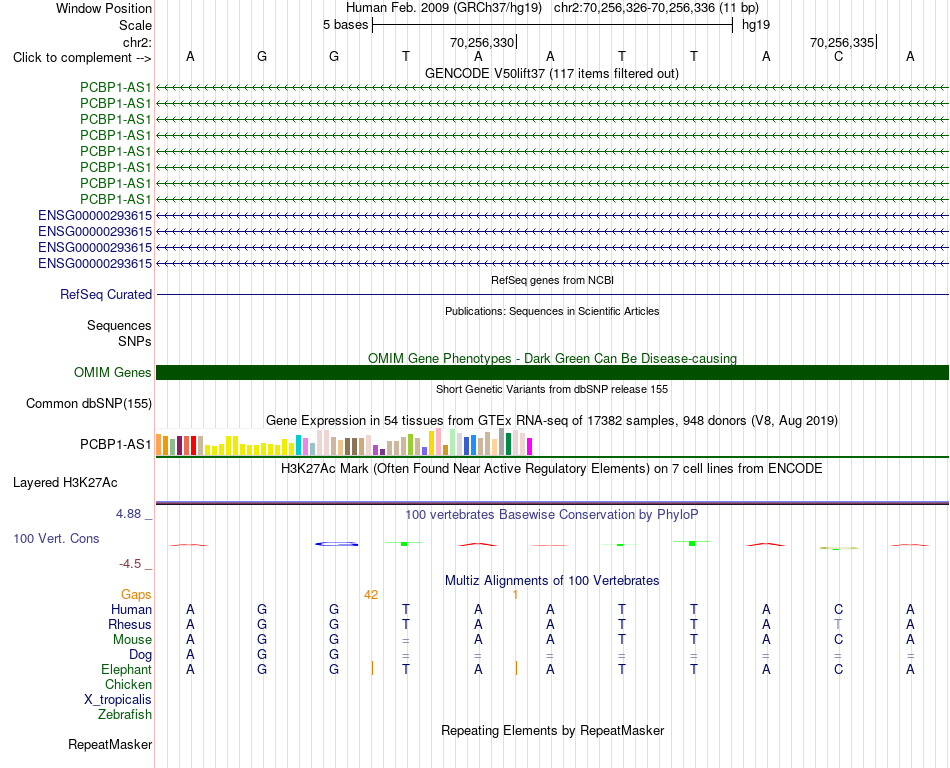Image resolution: width=950 pixels, height=768 pixels.
Task: Click the orange gap count 42
Action: (x=371, y=595)
